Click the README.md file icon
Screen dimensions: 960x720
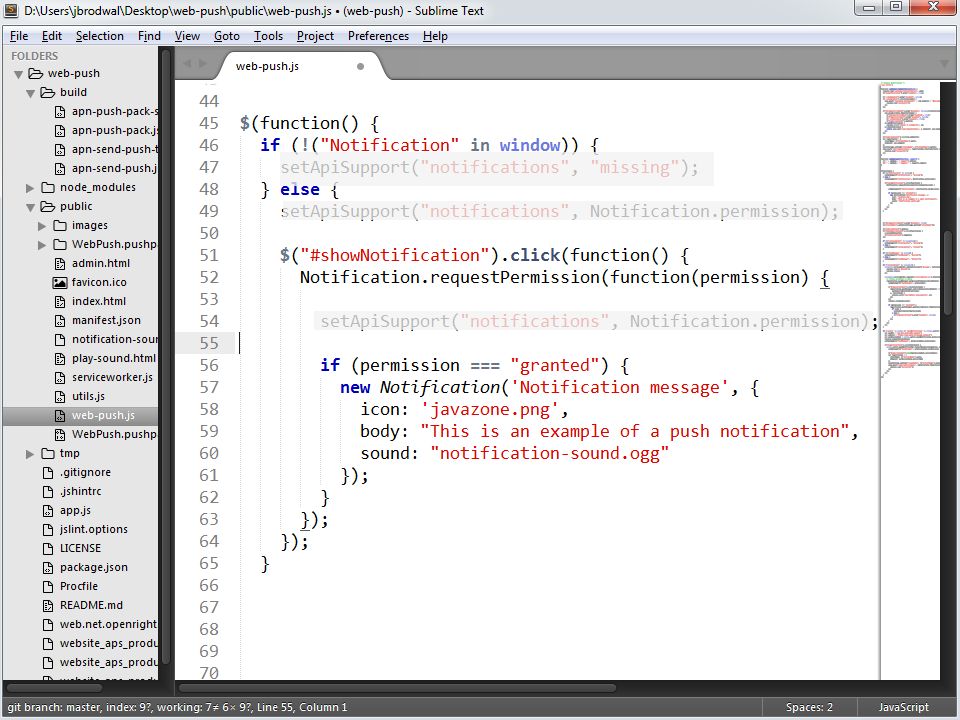tap(48, 605)
